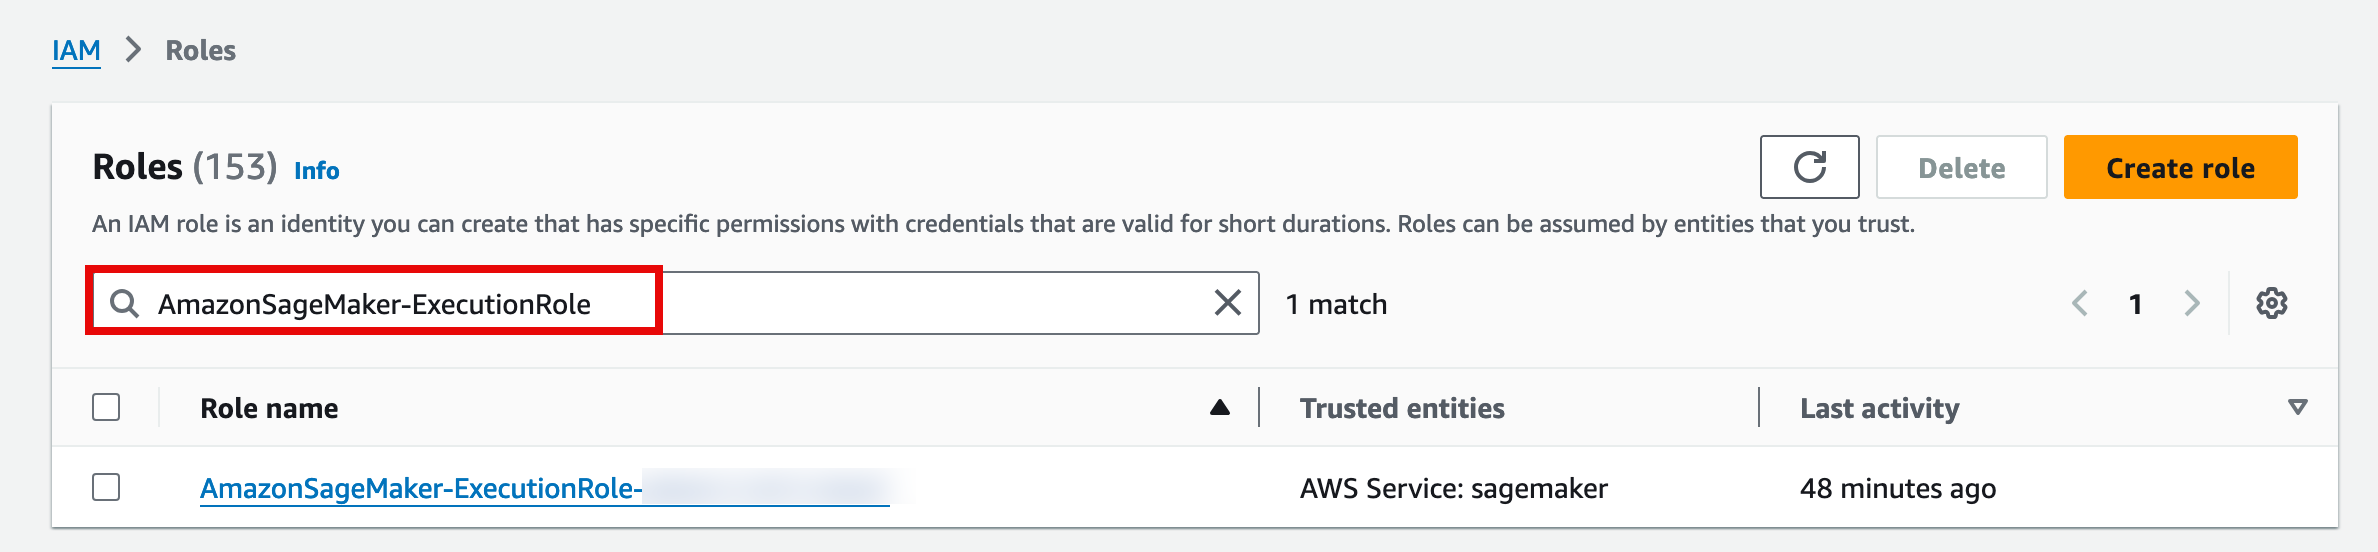Click the refresh roles icon button
Viewport: 2378px width, 552px height.
[x=1809, y=167]
